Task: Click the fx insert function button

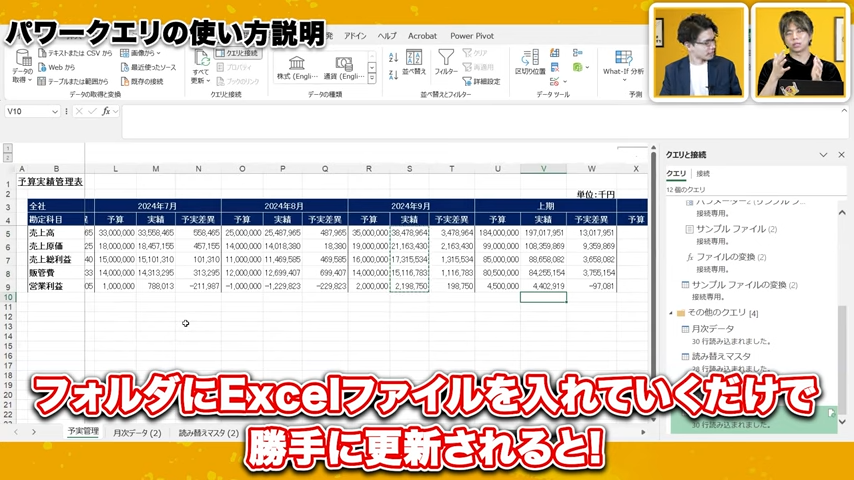Action: coord(106,111)
